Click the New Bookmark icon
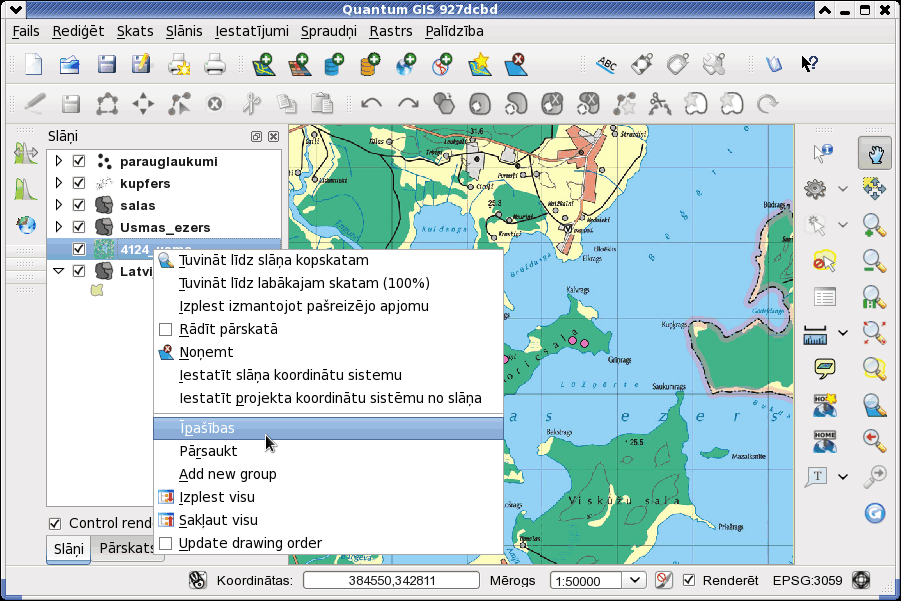Image resolution: width=901 pixels, height=601 pixels. (x=825, y=405)
